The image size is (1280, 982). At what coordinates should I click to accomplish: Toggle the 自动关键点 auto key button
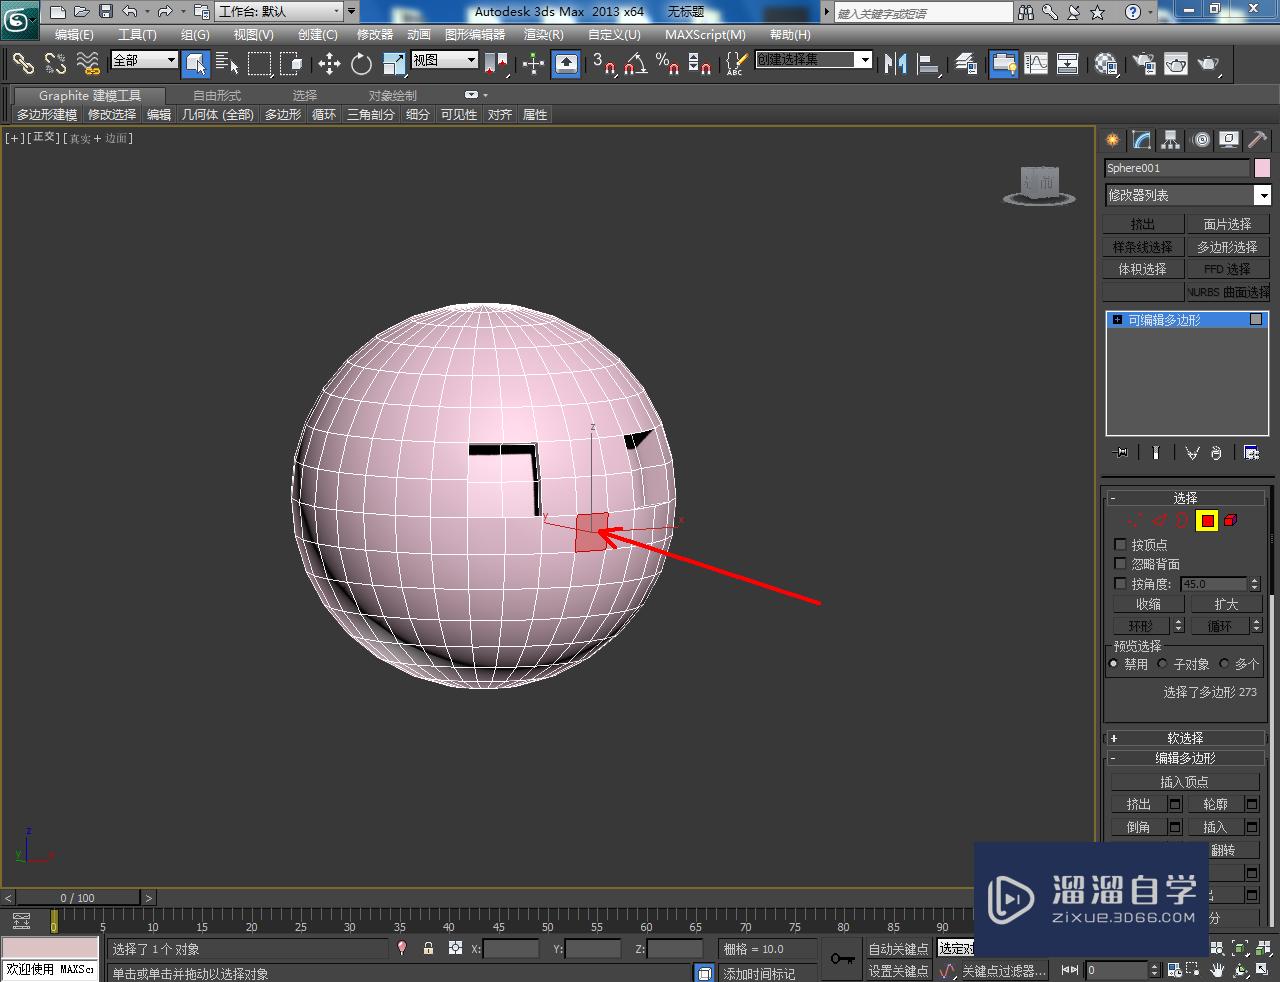[x=898, y=949]
